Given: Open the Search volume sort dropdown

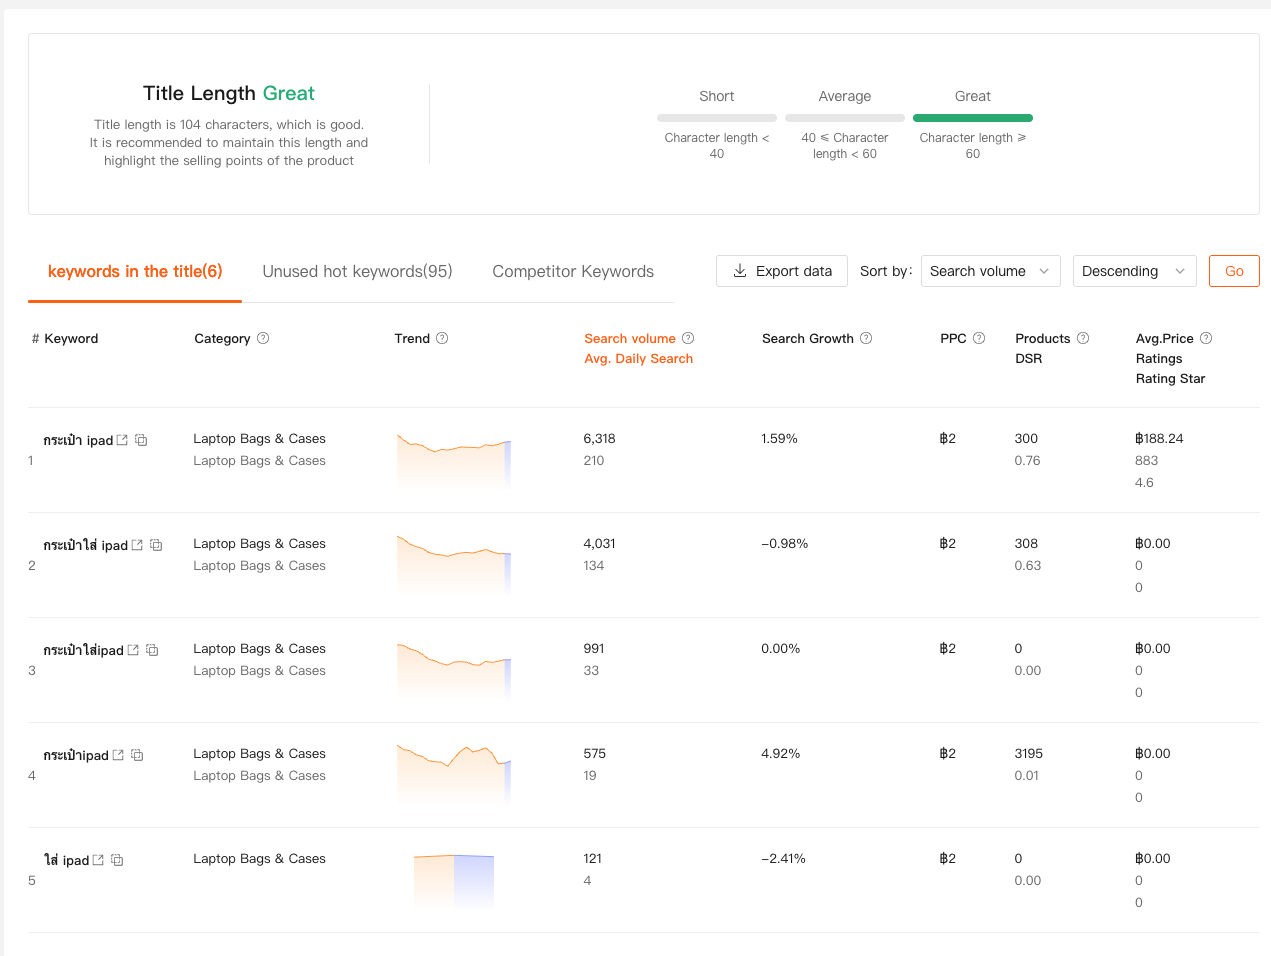Looking at the screenshot, I should click(x=990, y=271).
